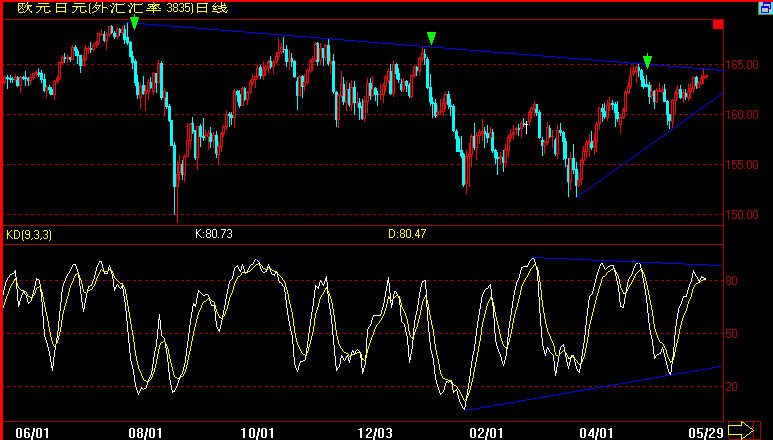Click the KD level 20 axis label
The width and height of the screenshot is (773, 440).
[x=732, y=387]
